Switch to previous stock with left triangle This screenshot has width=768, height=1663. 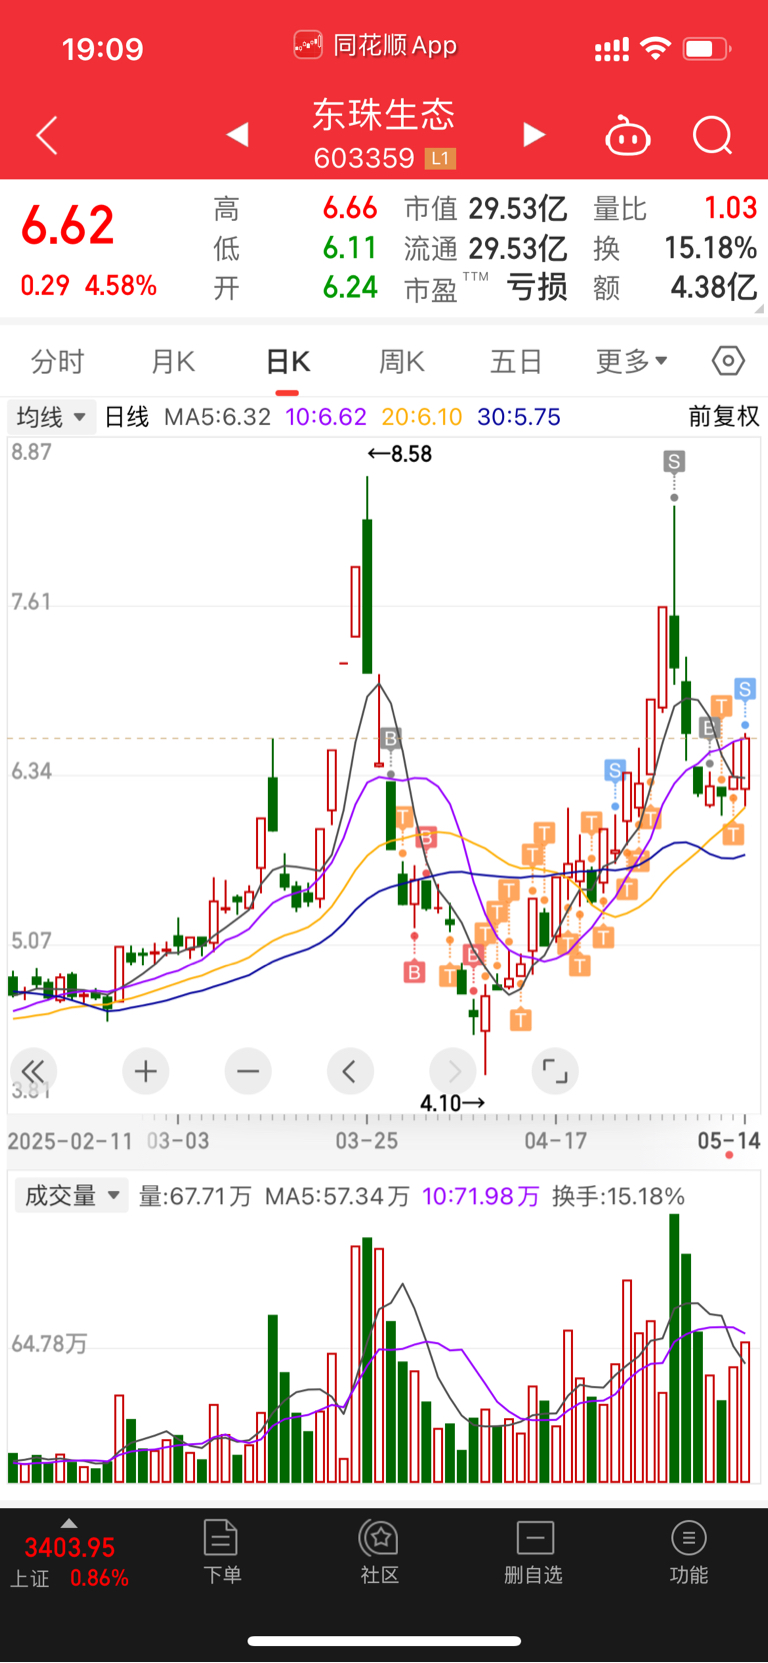pos(237,134)
